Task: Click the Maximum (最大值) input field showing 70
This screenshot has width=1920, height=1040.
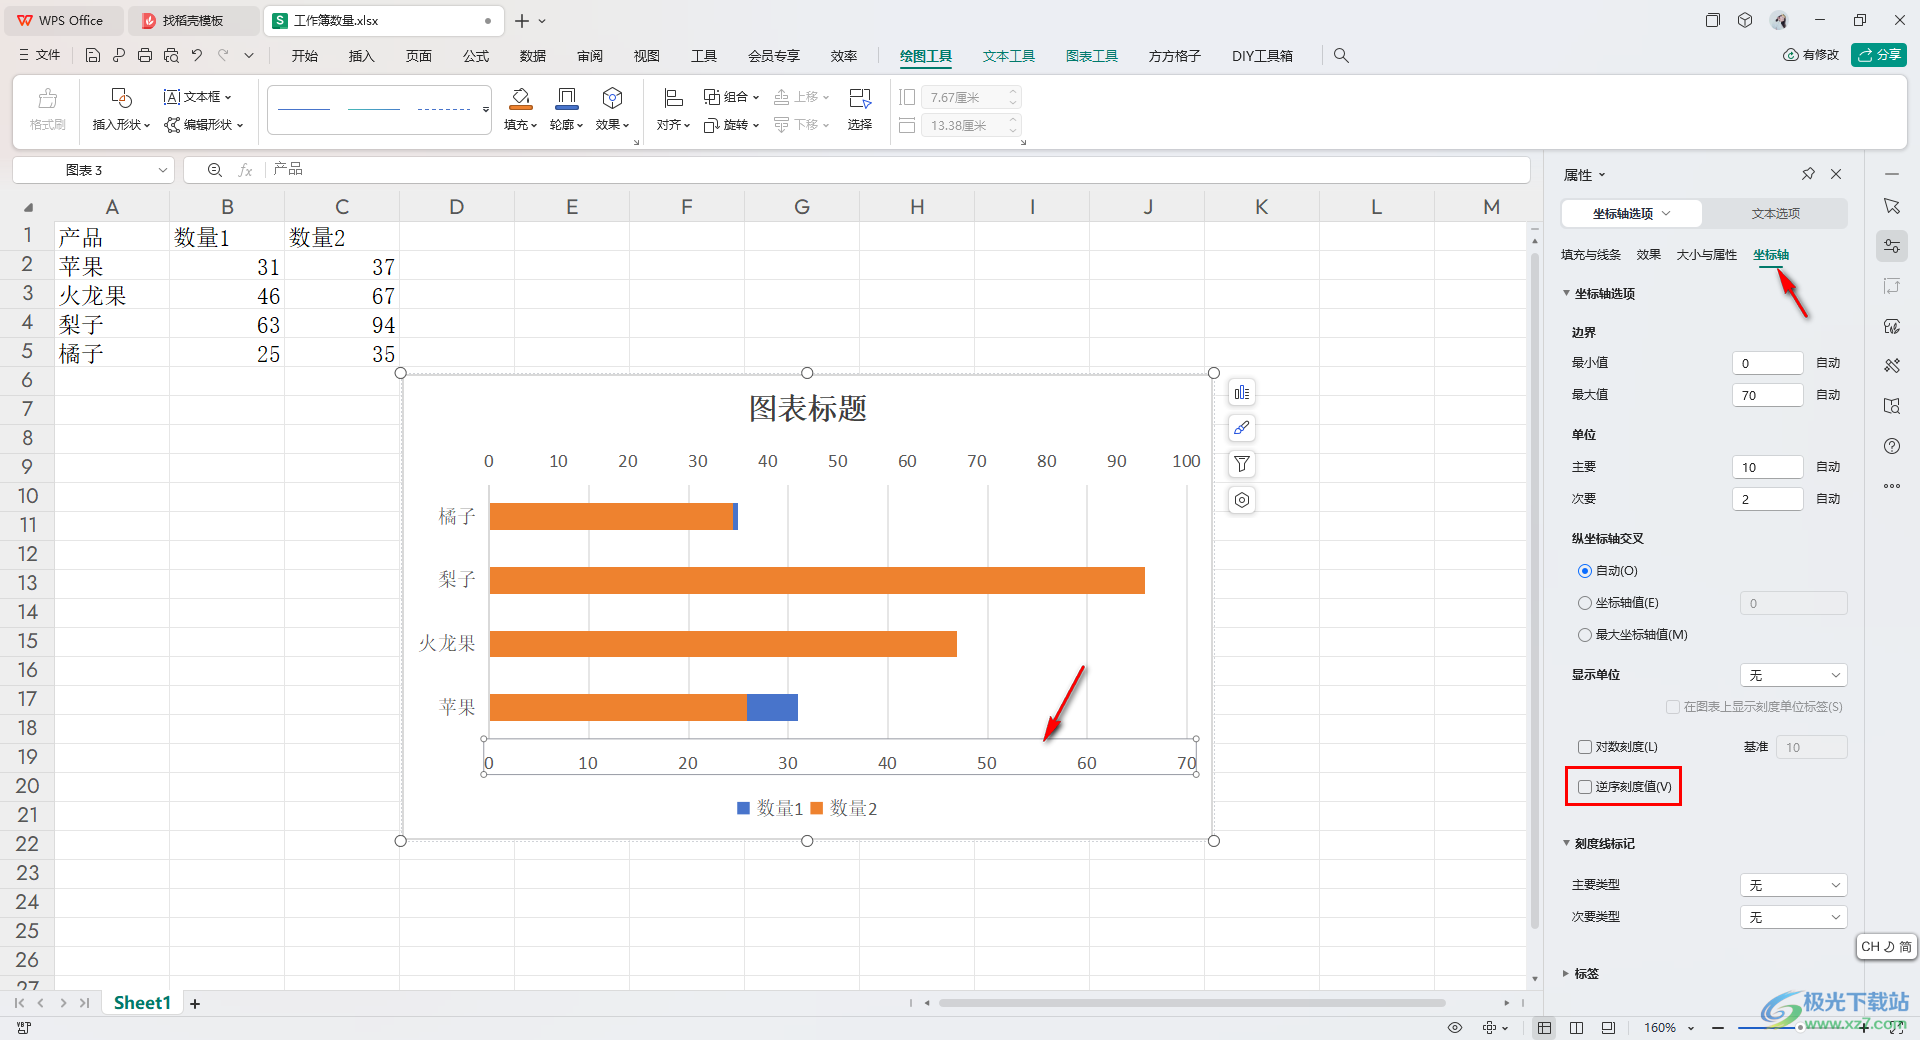Action: point(1767,395)
